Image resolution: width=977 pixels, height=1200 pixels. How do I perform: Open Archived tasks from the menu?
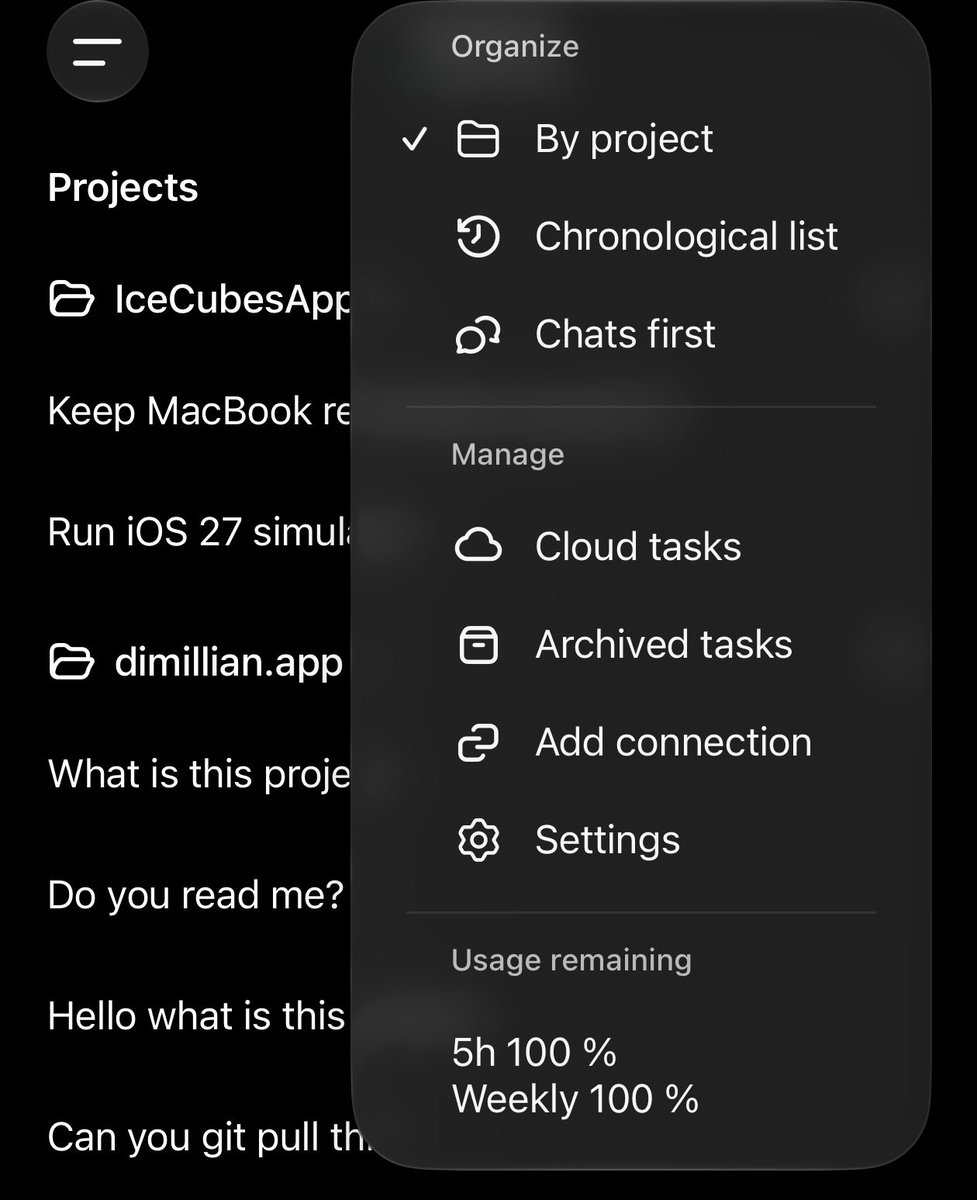pos(640,645)
